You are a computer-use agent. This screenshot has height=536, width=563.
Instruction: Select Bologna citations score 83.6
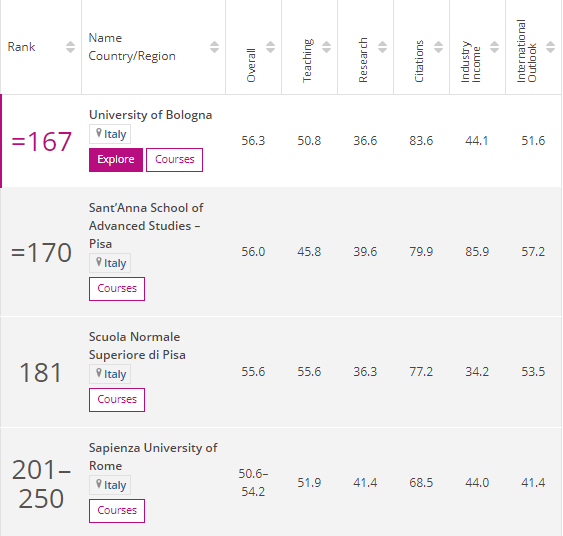421,141
